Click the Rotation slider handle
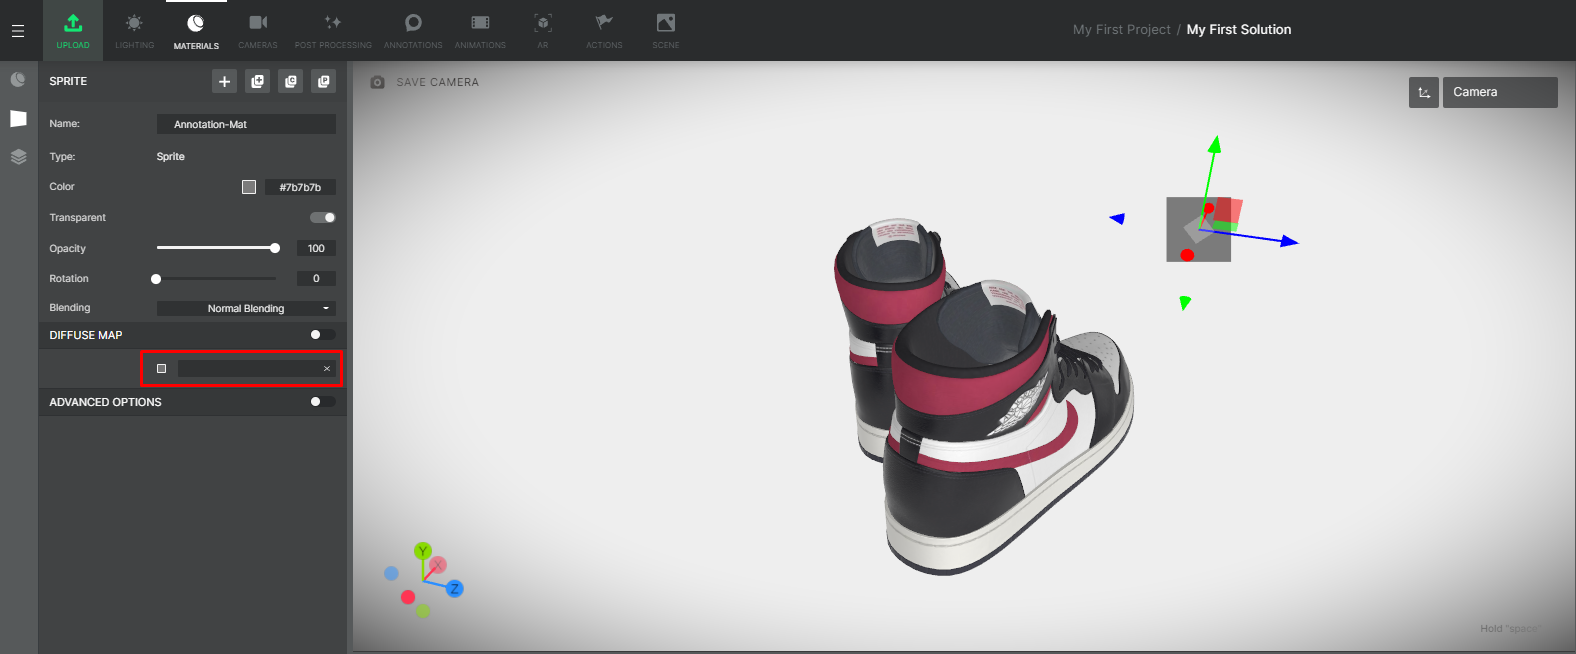This screenshot has height=654, width=1576. pos(156,279)
